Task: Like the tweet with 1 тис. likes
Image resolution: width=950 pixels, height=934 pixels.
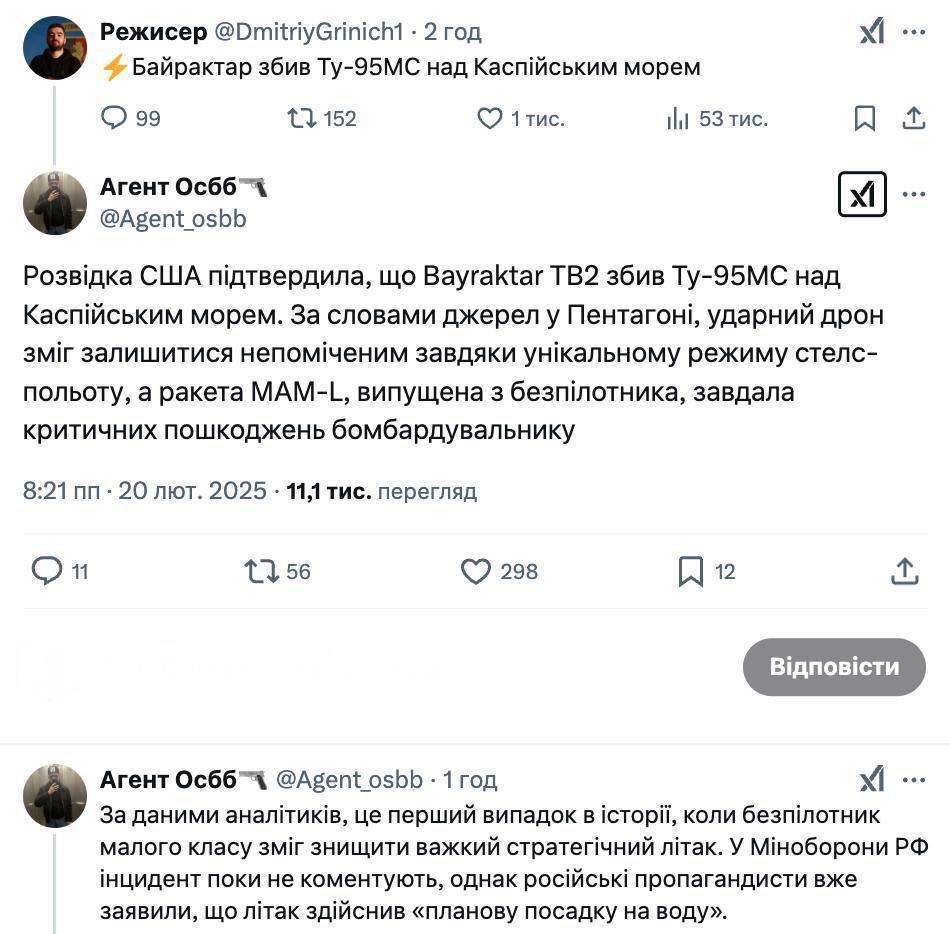Action: (490, 118)
